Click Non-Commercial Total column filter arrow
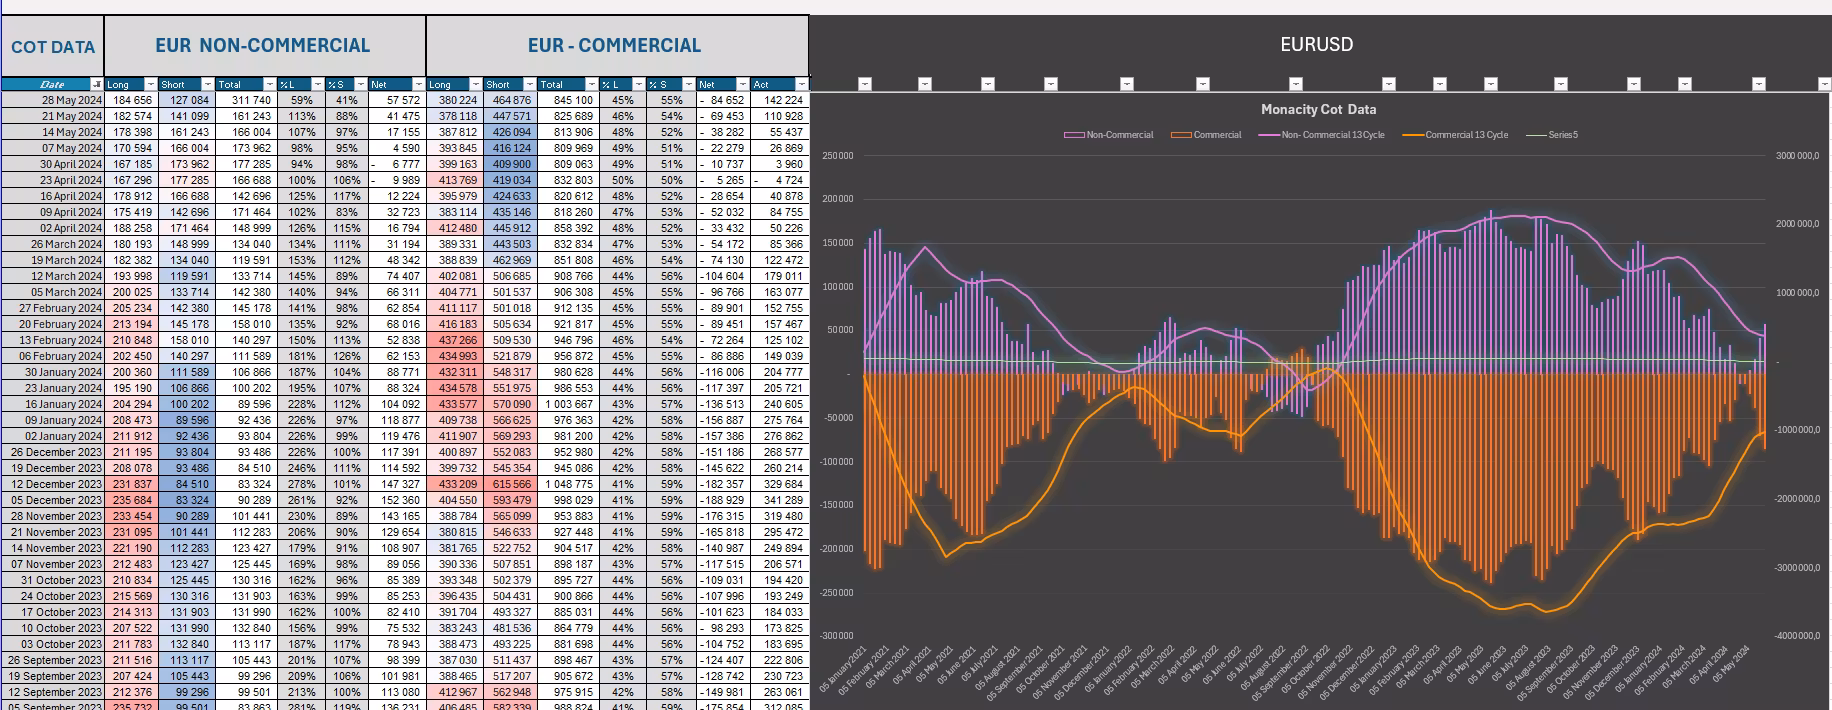 tap(268, 85)
